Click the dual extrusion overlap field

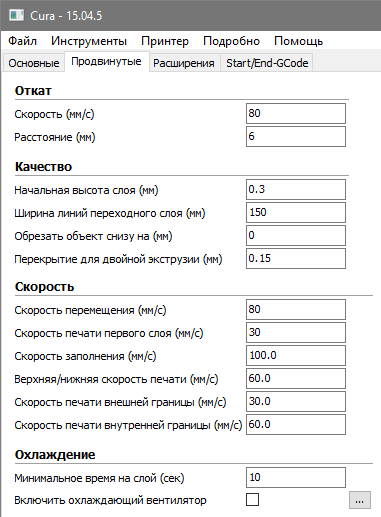click(x=296, y=258)
